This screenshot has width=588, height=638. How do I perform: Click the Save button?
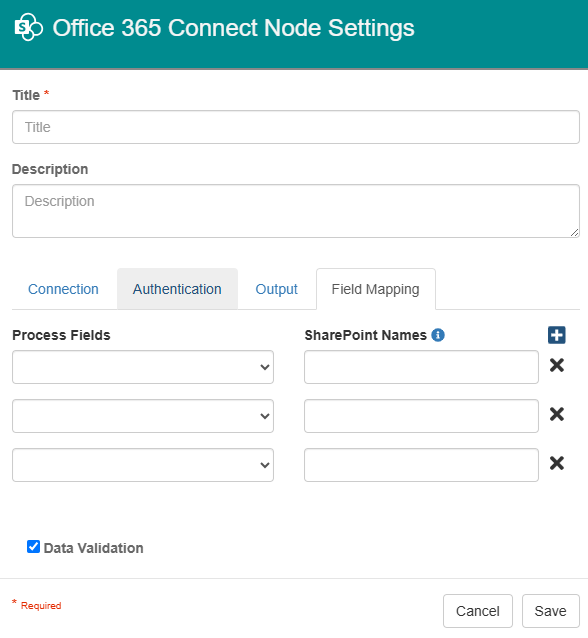pos(551,611)
